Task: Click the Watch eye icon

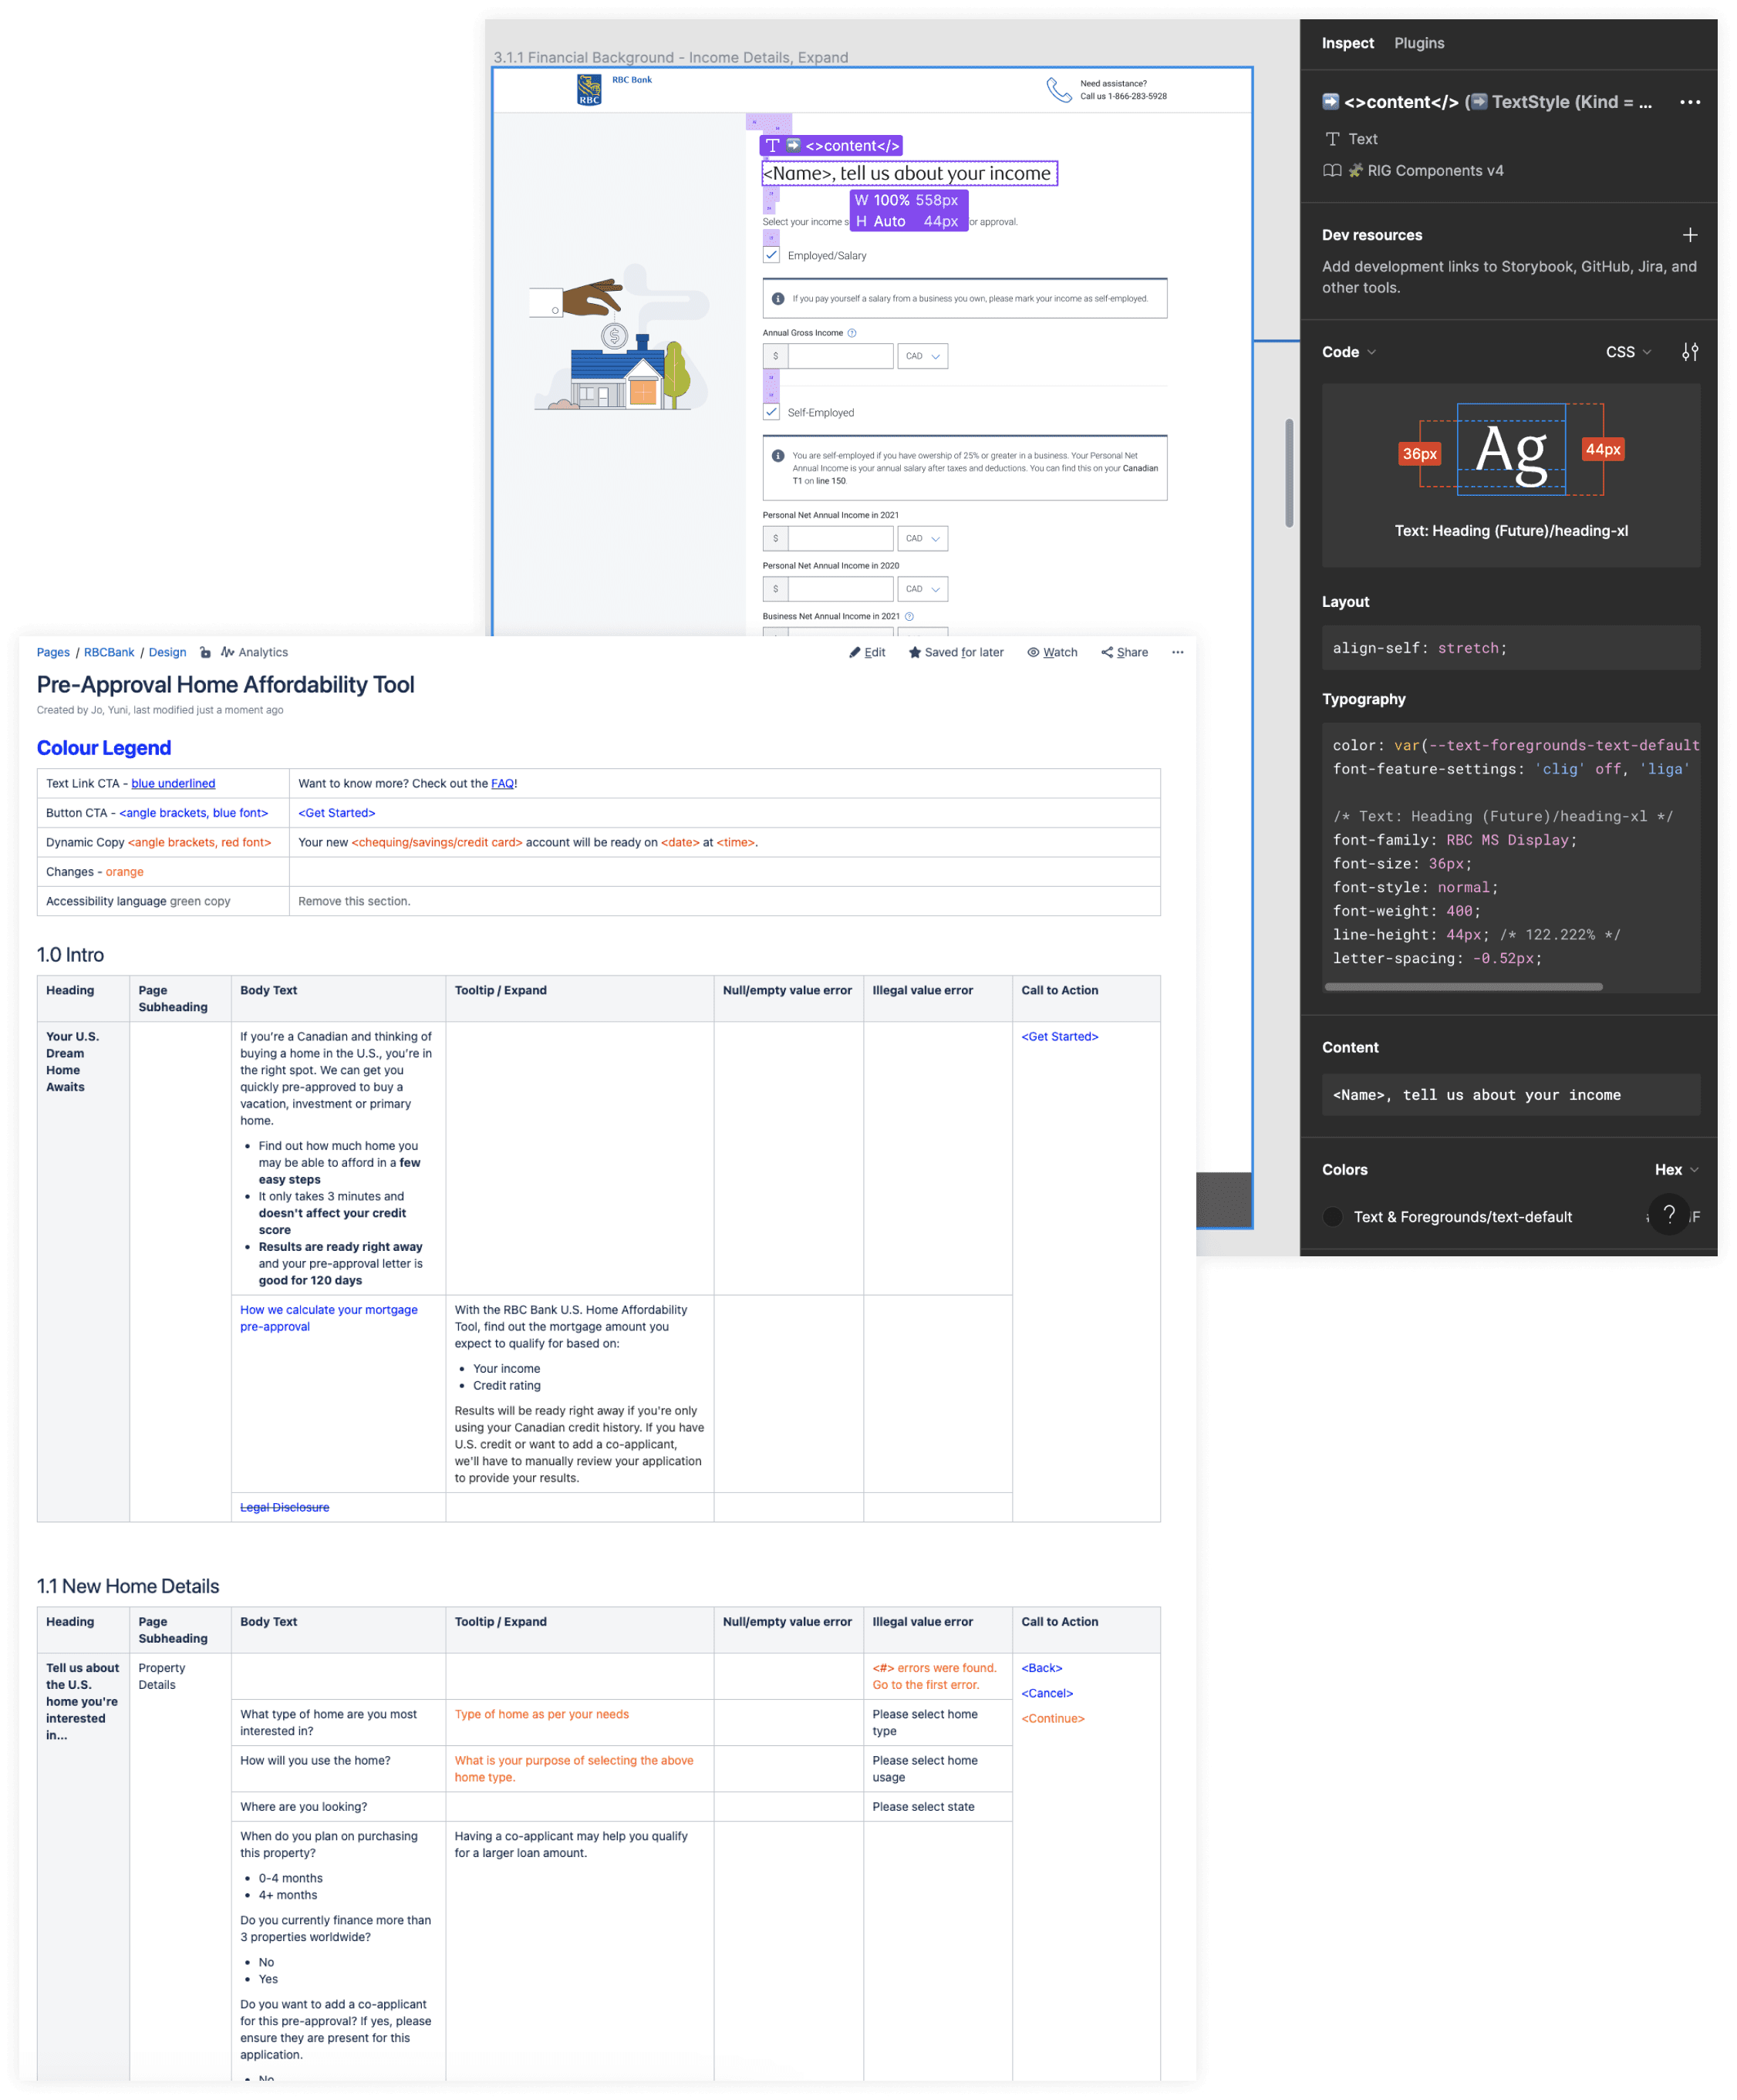Action: [1033, 653]
